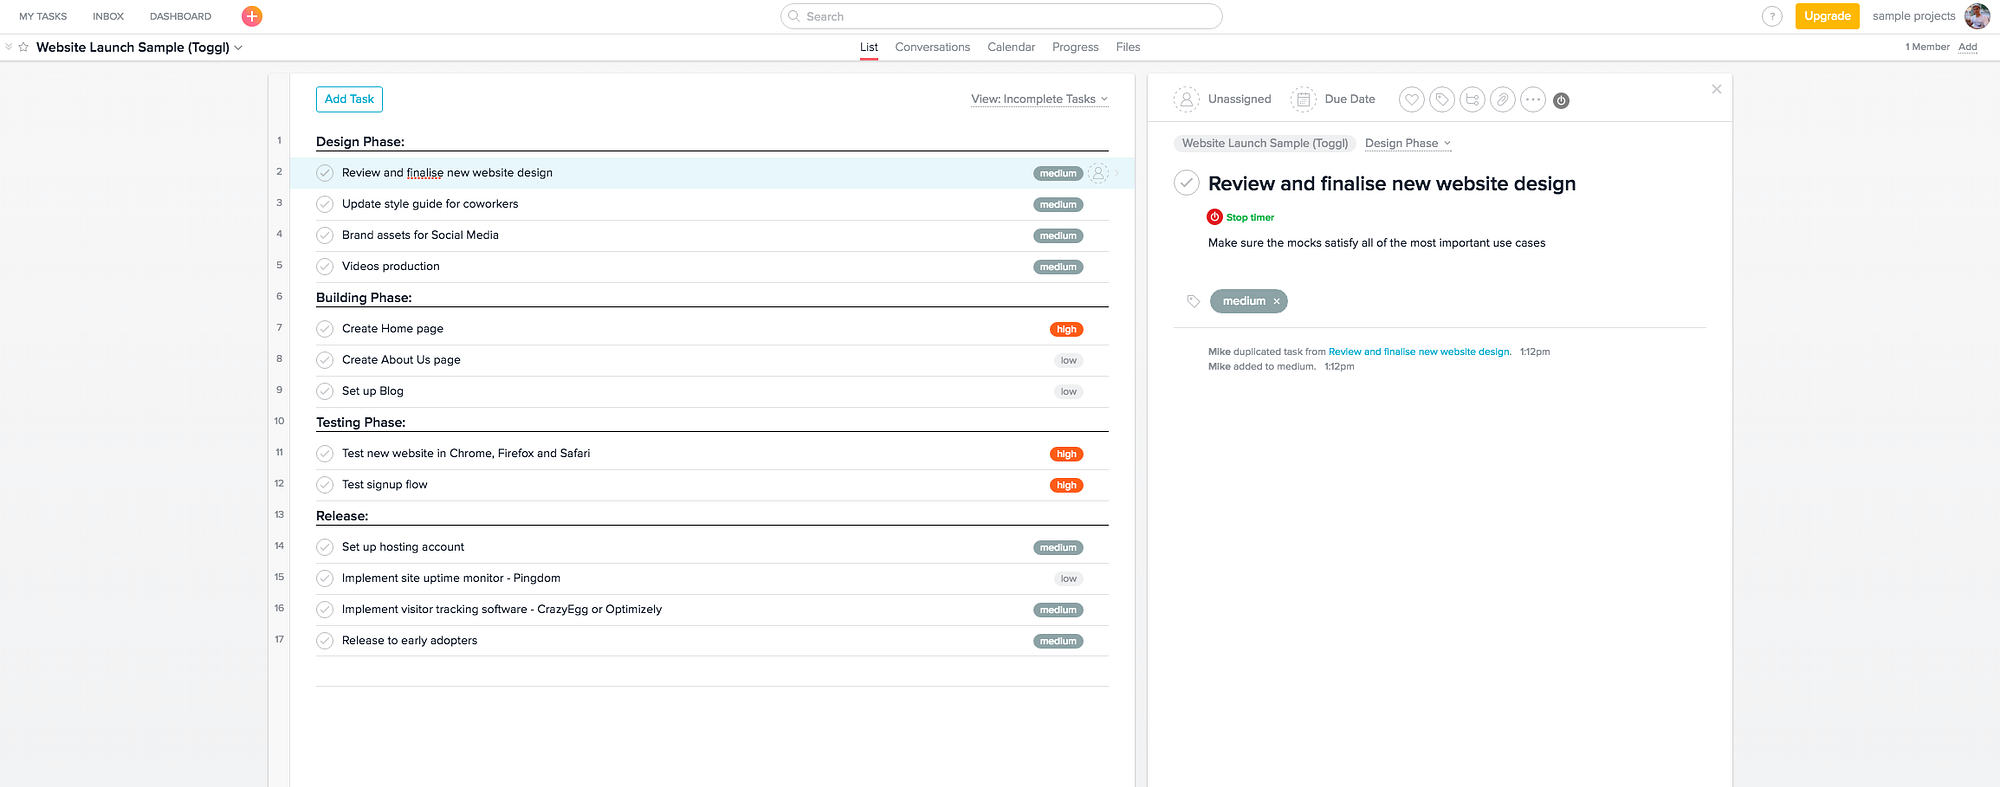
Task: Select the Building Phase: section header
Action: (364, 298)
